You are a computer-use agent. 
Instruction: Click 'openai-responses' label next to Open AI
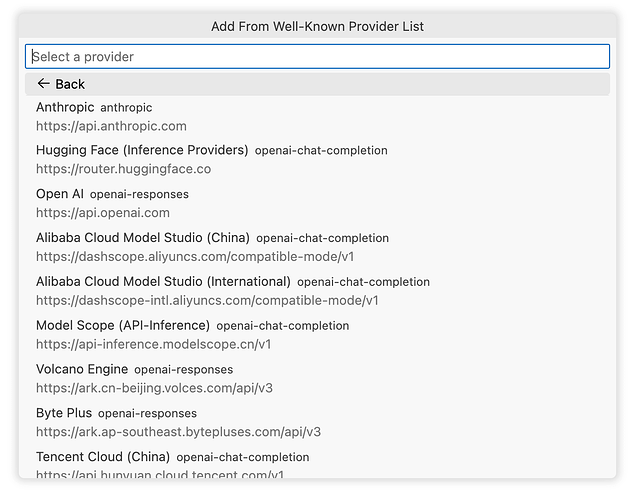[139, 195]
